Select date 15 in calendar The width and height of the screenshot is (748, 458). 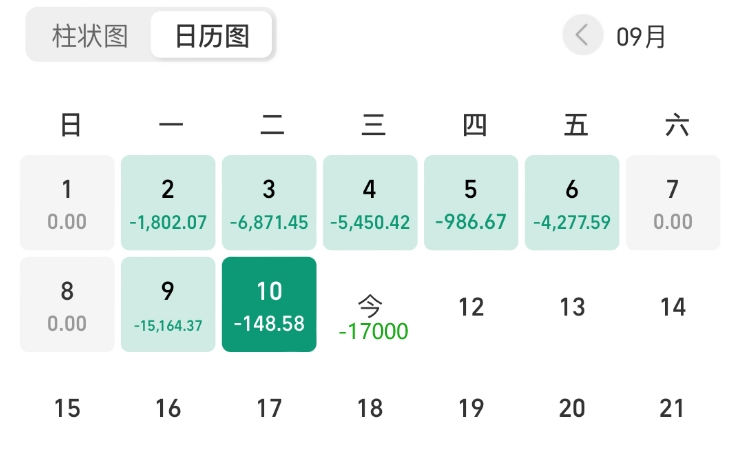coord(67,408)
